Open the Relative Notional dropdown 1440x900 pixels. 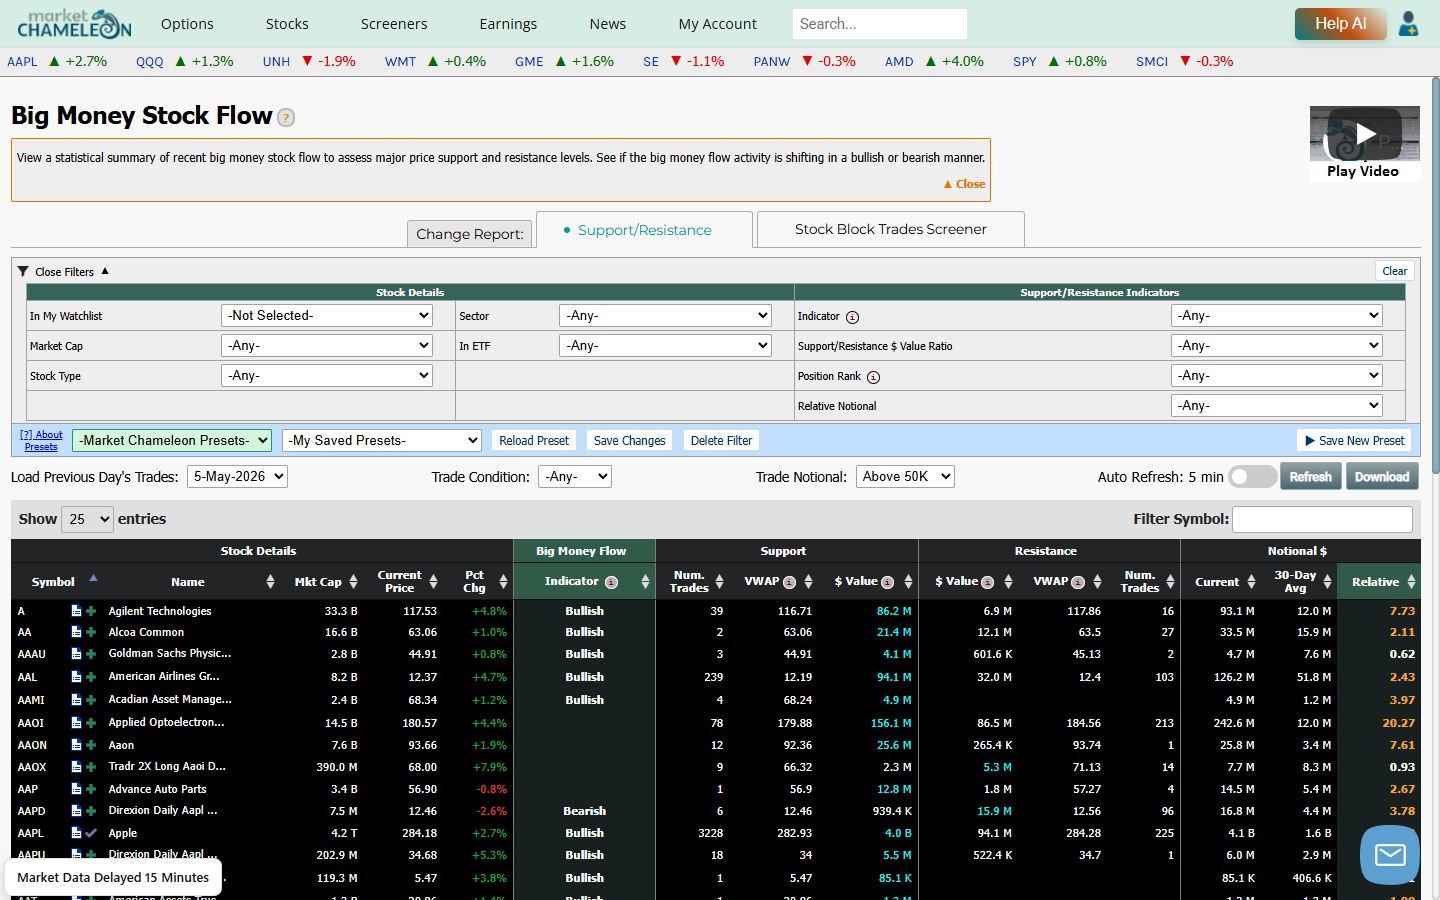tap(1277, 405)
